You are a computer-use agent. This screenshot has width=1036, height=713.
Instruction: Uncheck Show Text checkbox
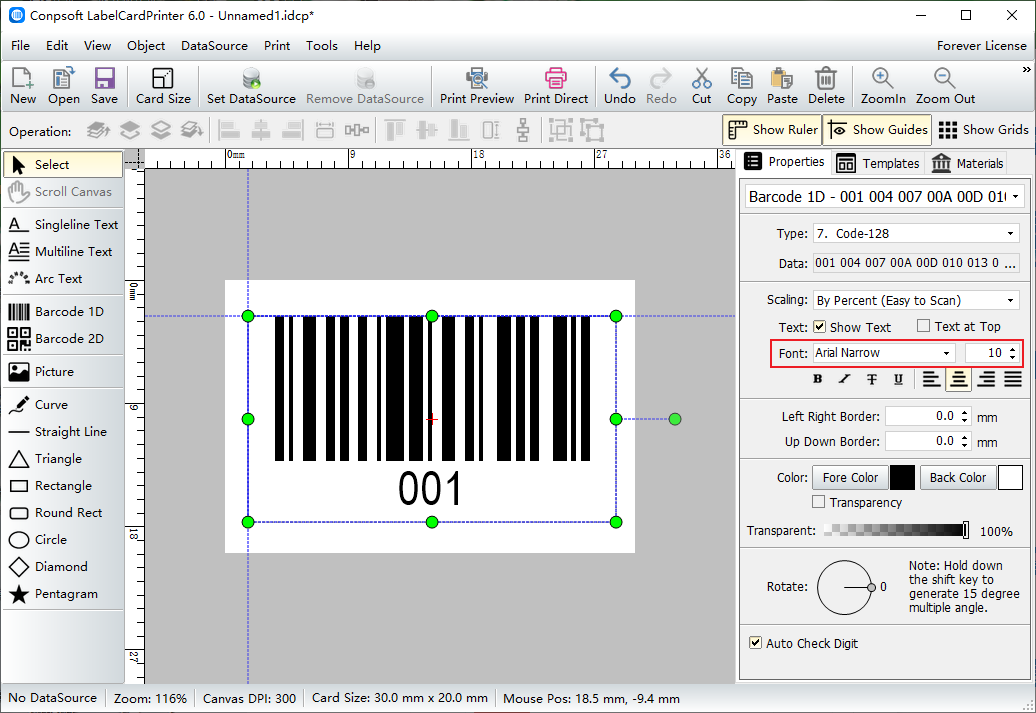click(x=819, y=326)
